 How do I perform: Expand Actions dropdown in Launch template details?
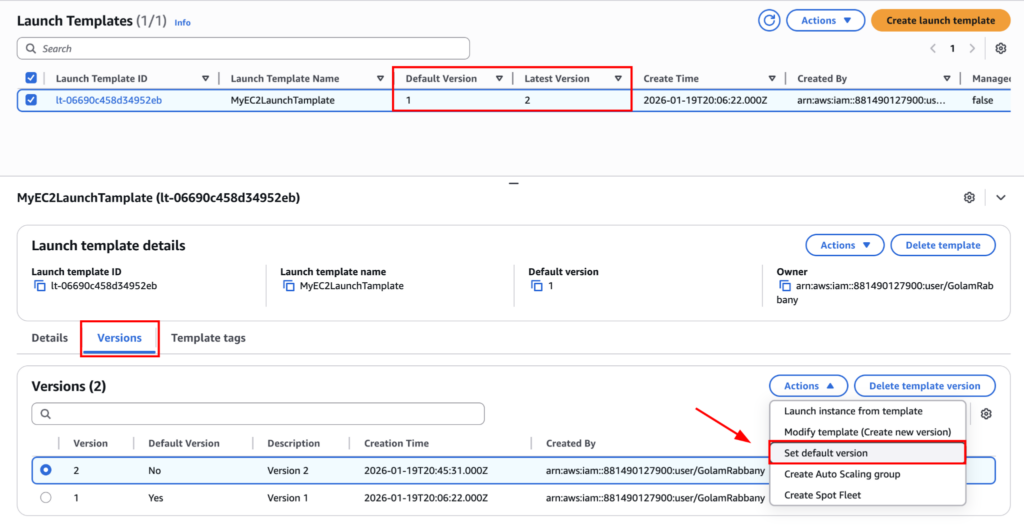tap(845, 245)
